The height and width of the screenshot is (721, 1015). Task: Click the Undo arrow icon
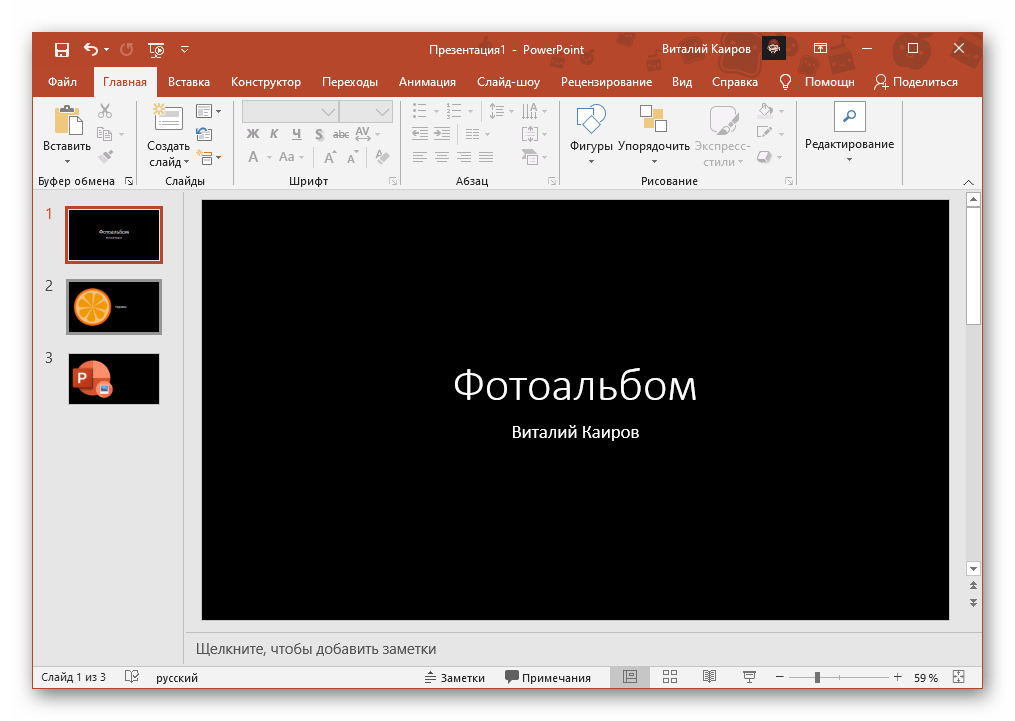(91, 49)
